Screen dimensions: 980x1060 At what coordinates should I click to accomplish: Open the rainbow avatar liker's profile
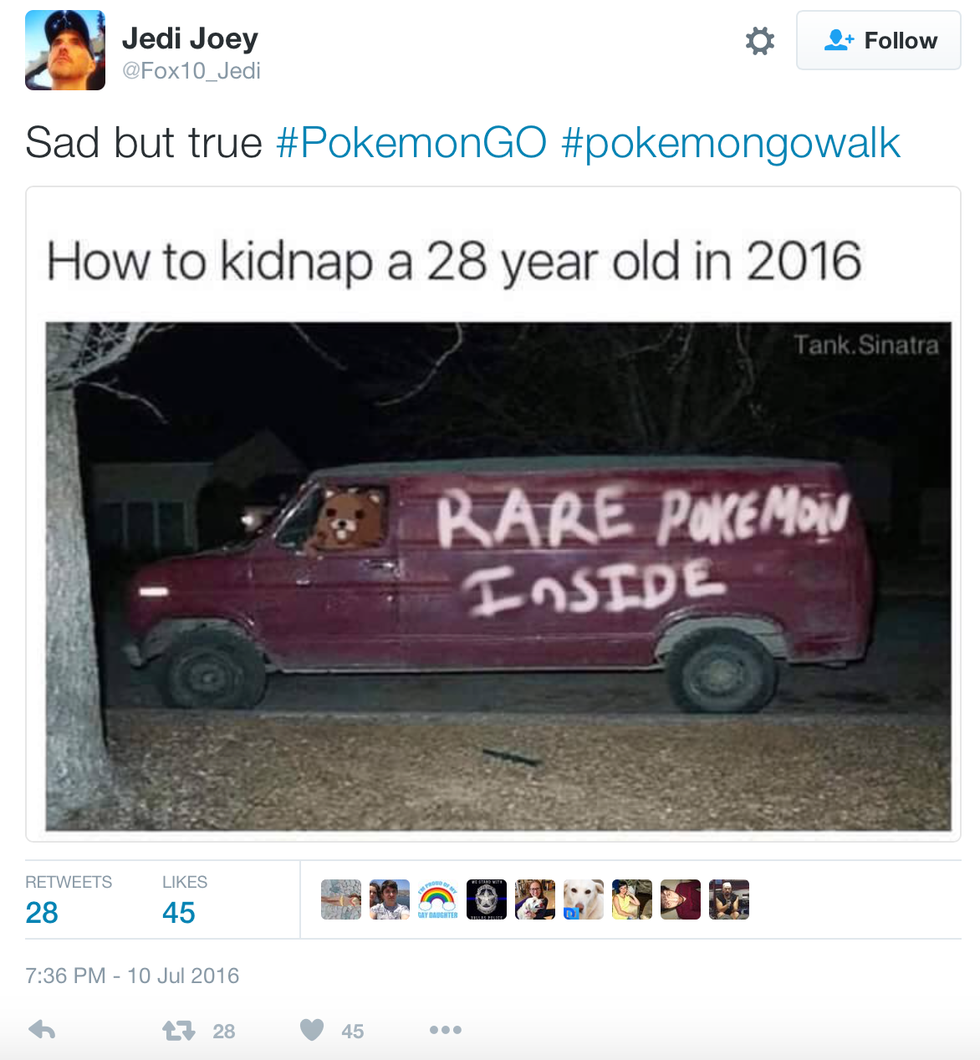click(438, 899)
